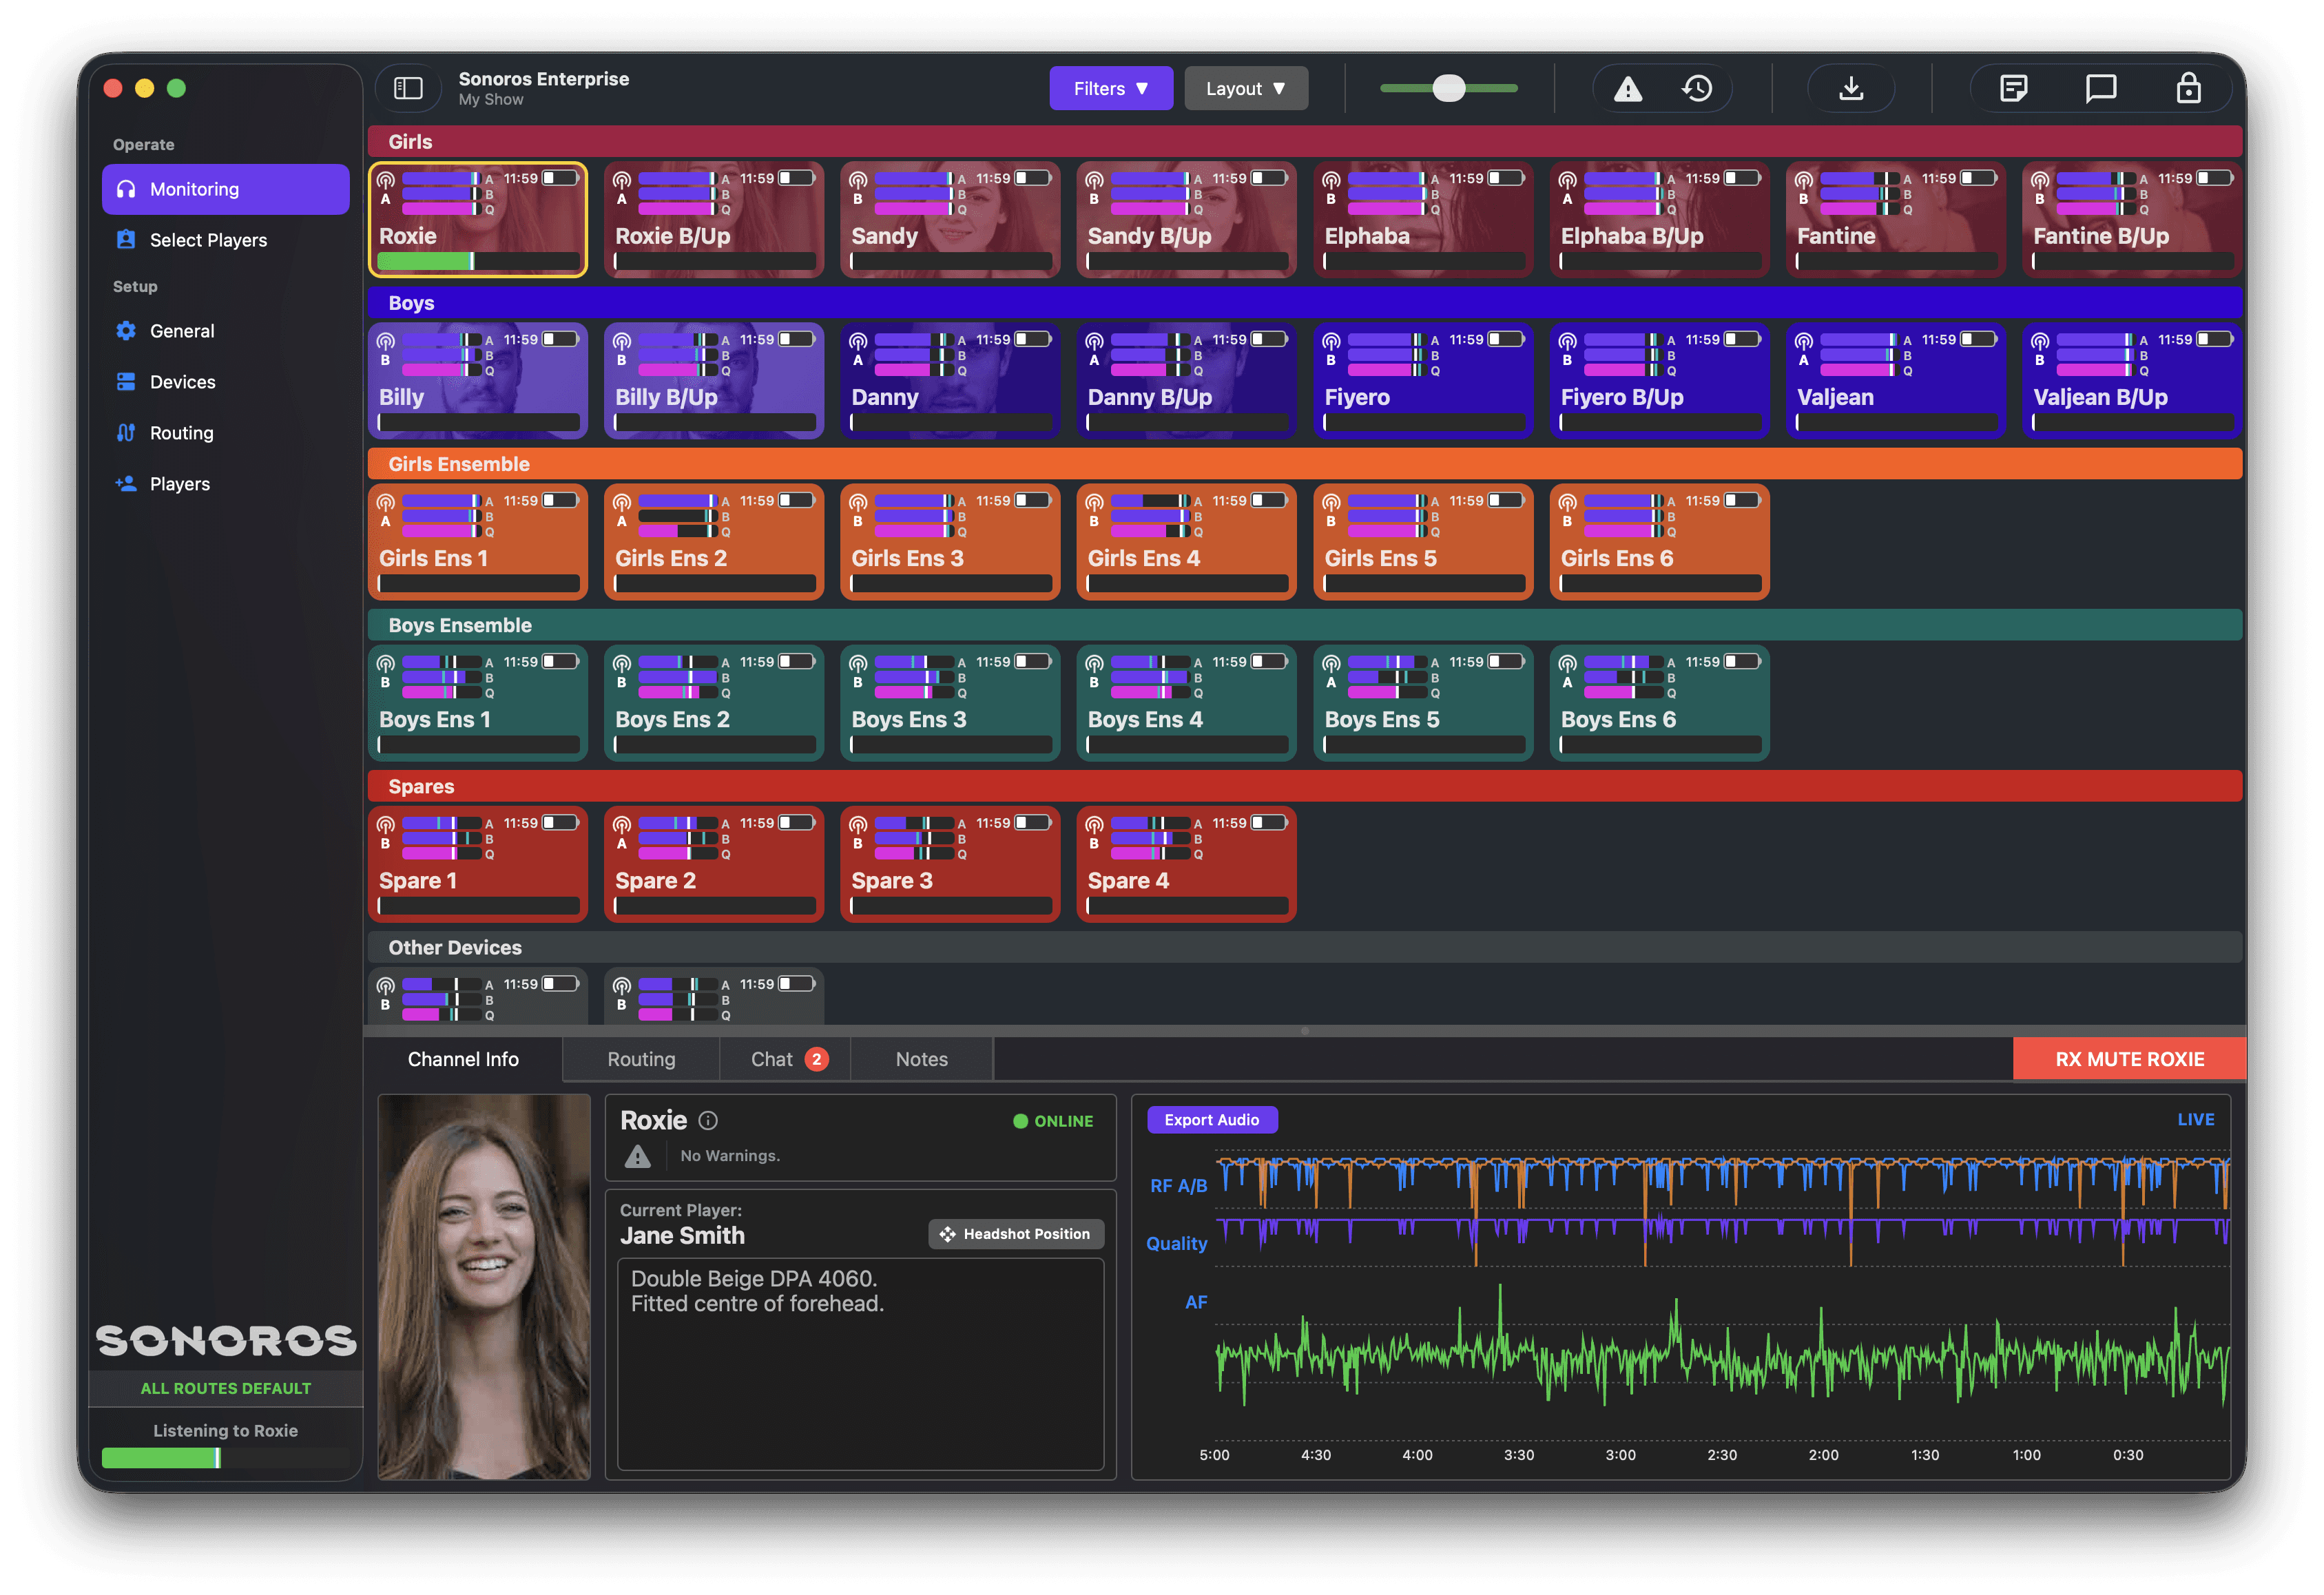2324x1595 pixels.
Task: Click the Export Audio button
Action: pos(1211,1120)
